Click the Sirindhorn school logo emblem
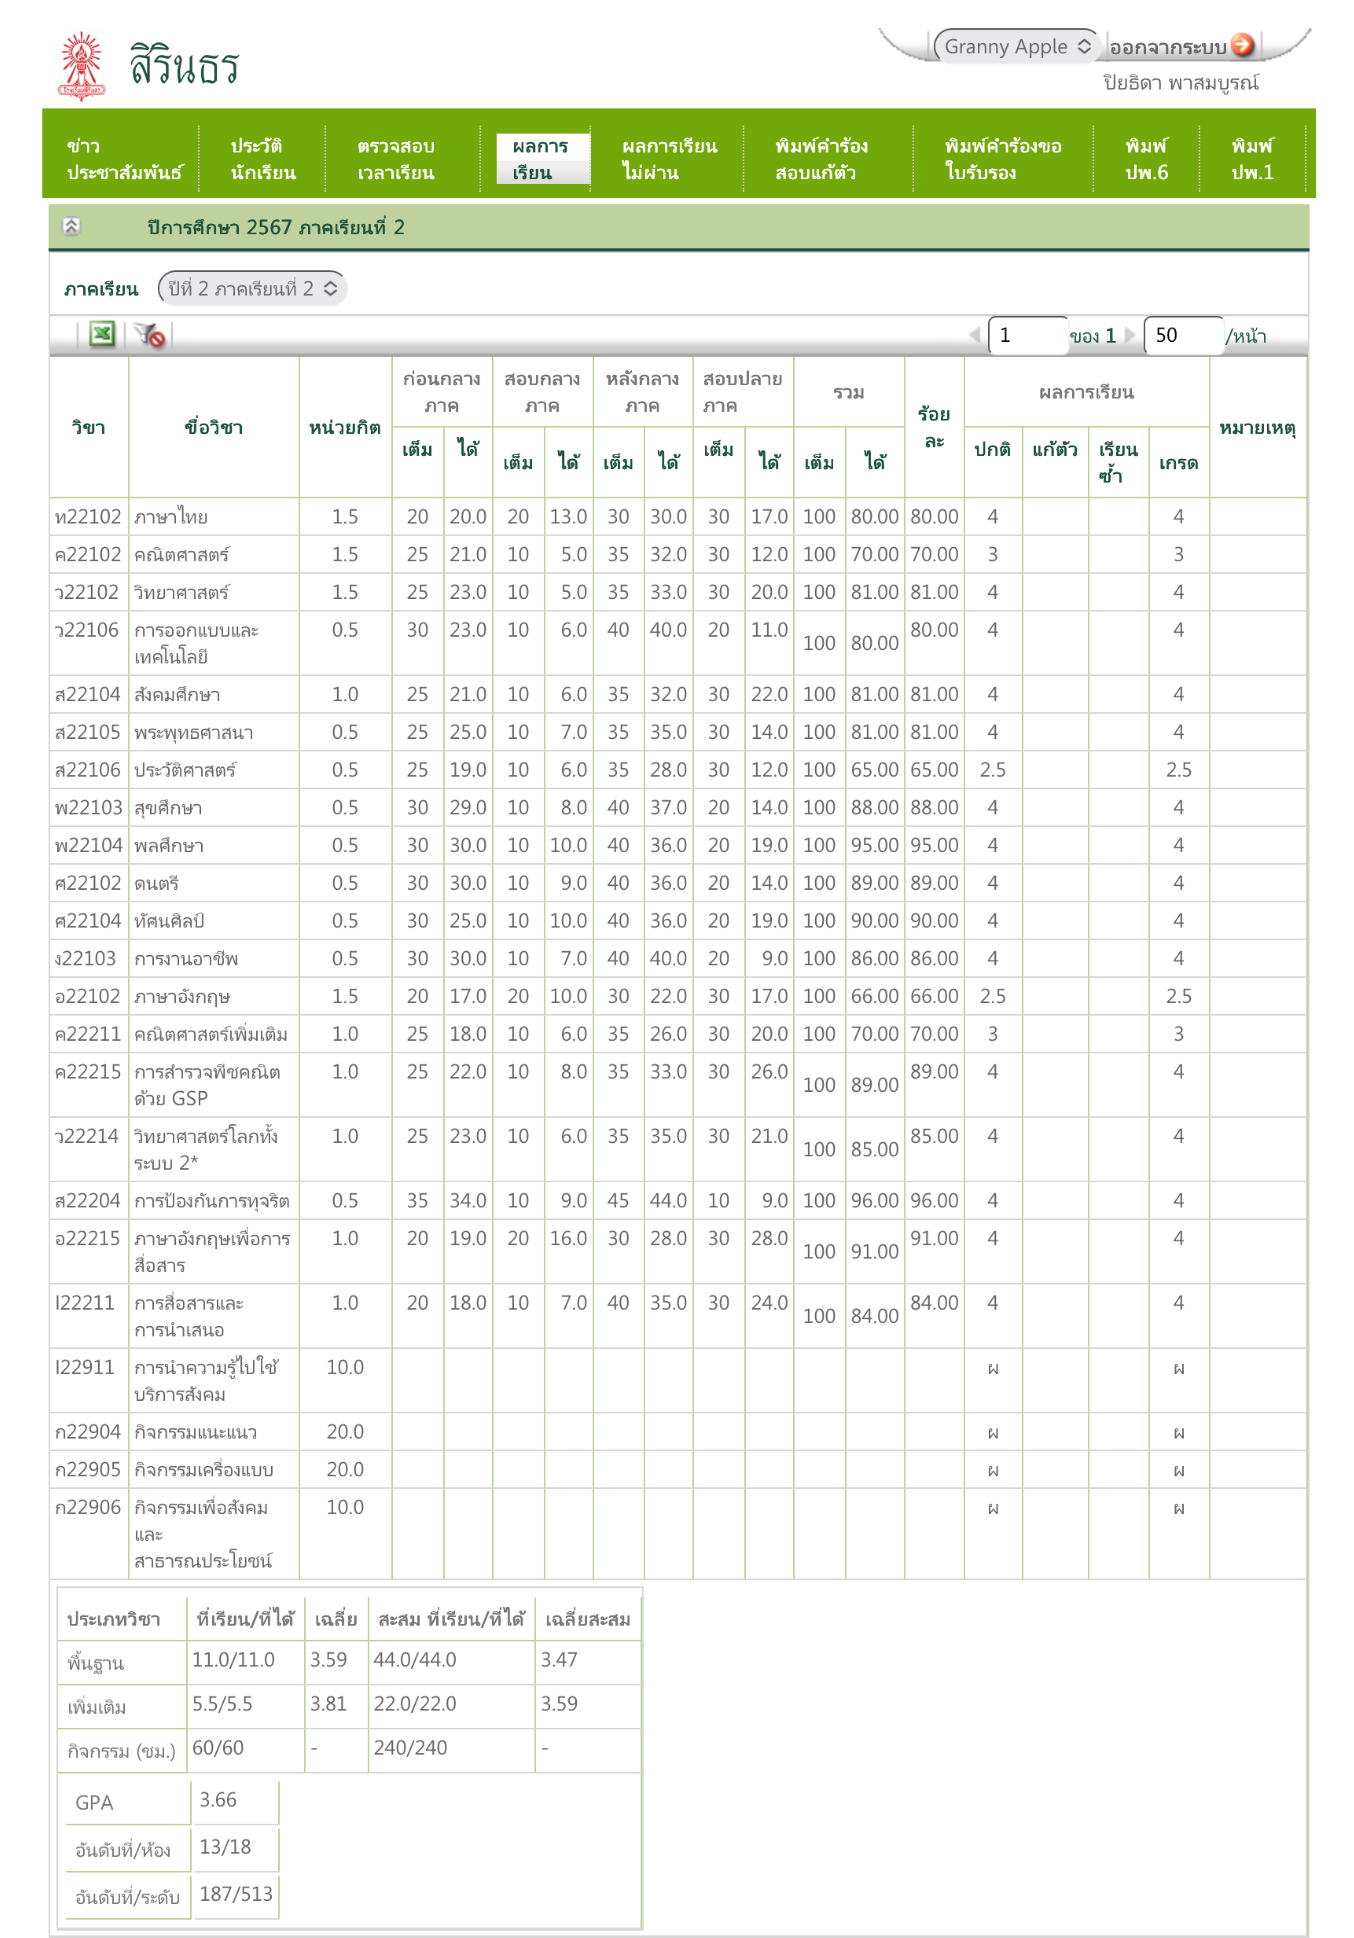This screenshot has width=1354, height=1938. coord(82,66)
